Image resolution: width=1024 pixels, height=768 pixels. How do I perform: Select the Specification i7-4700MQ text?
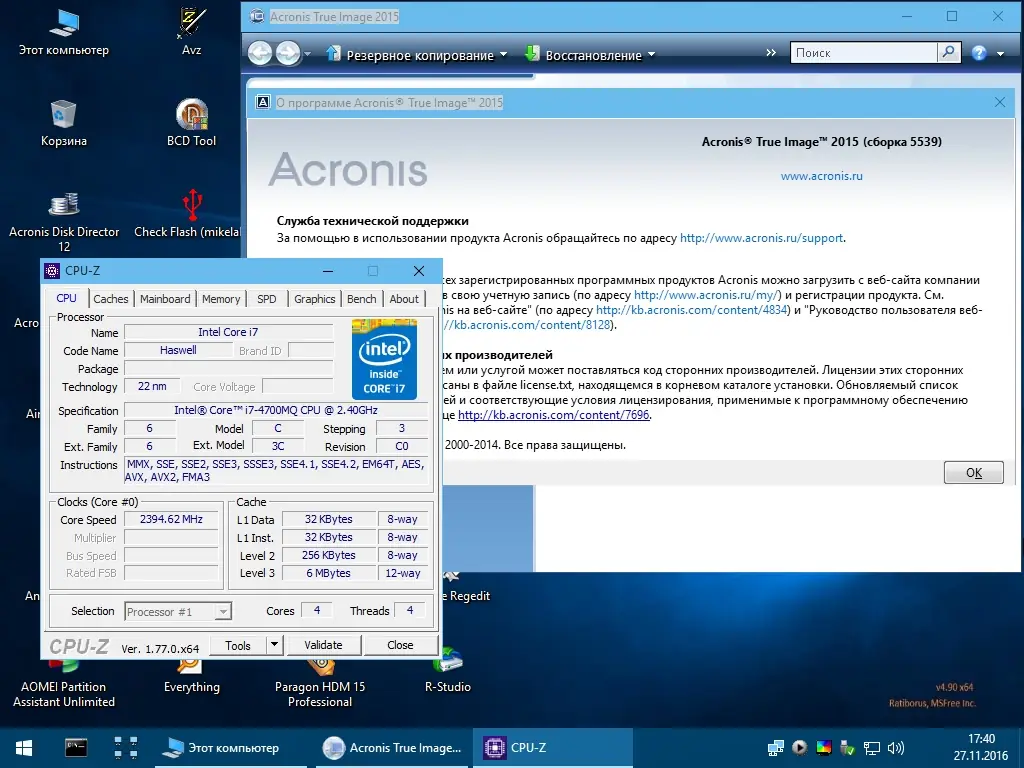tap(276, 411)
